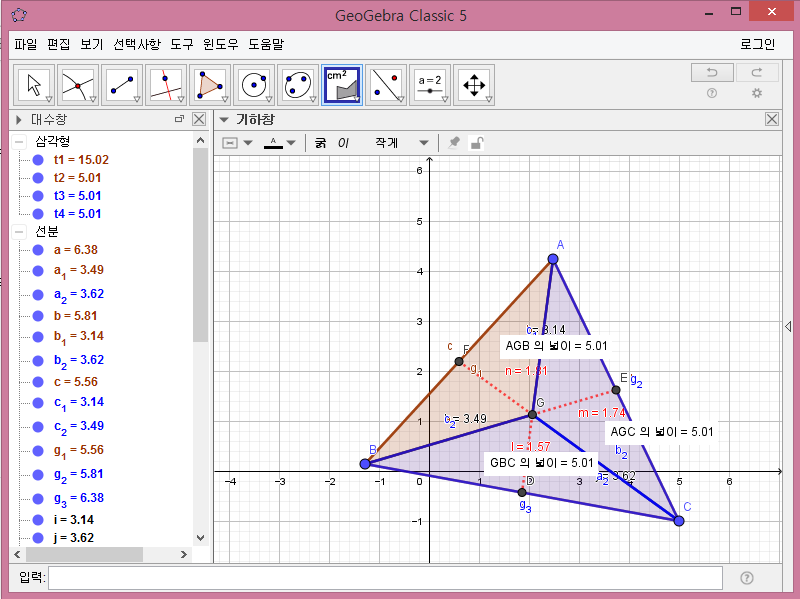Select point A on the triangle

coord(553,259)
